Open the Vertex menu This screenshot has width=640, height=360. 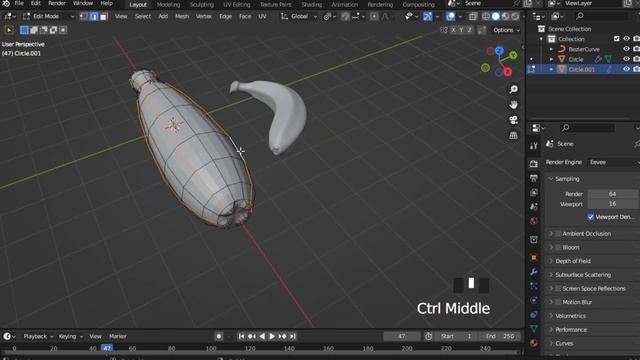coord(204,17)
